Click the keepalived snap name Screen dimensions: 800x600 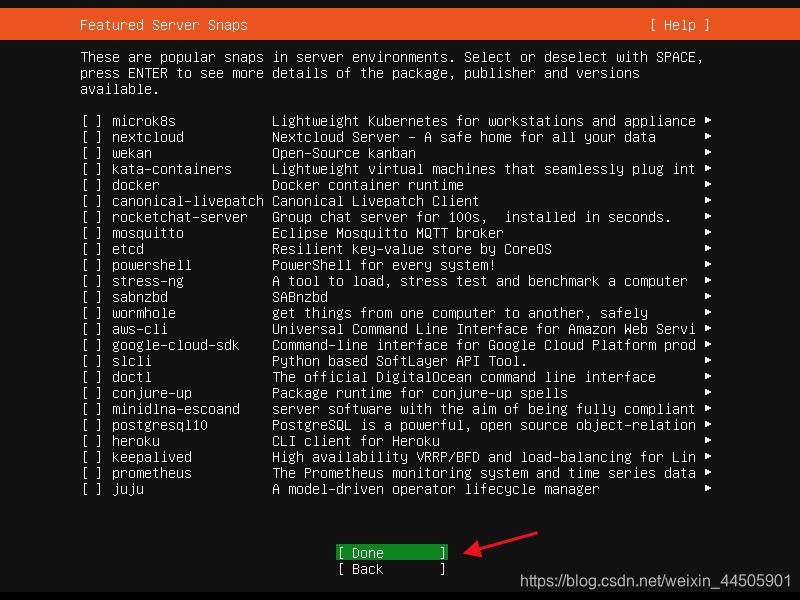(x=152, y=457)
